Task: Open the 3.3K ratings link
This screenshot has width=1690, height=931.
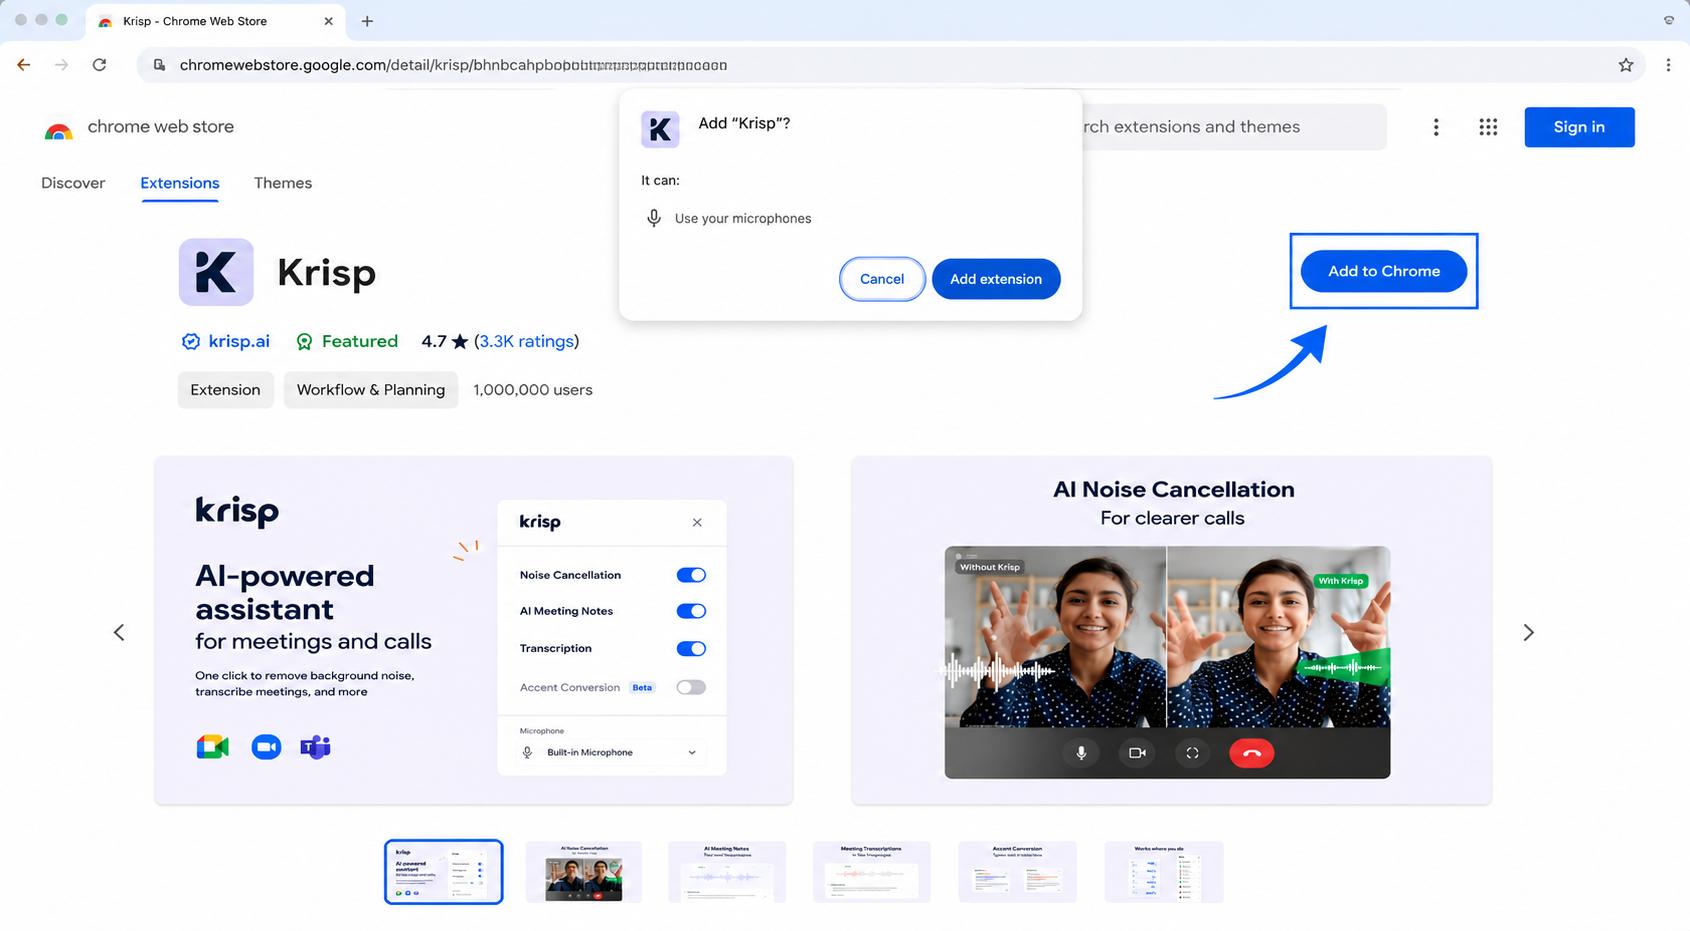Action: pos(527,342)
